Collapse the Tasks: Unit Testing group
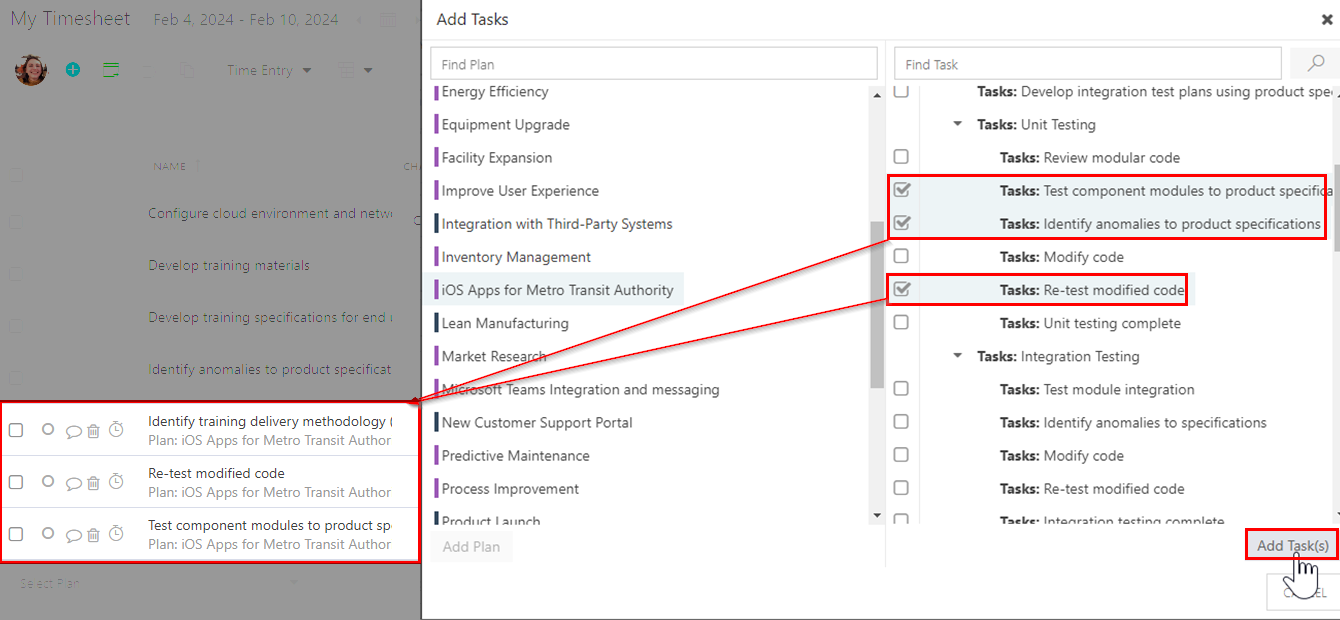The width and height of the screenshot is (1340, 620). (x=956, y=124)
